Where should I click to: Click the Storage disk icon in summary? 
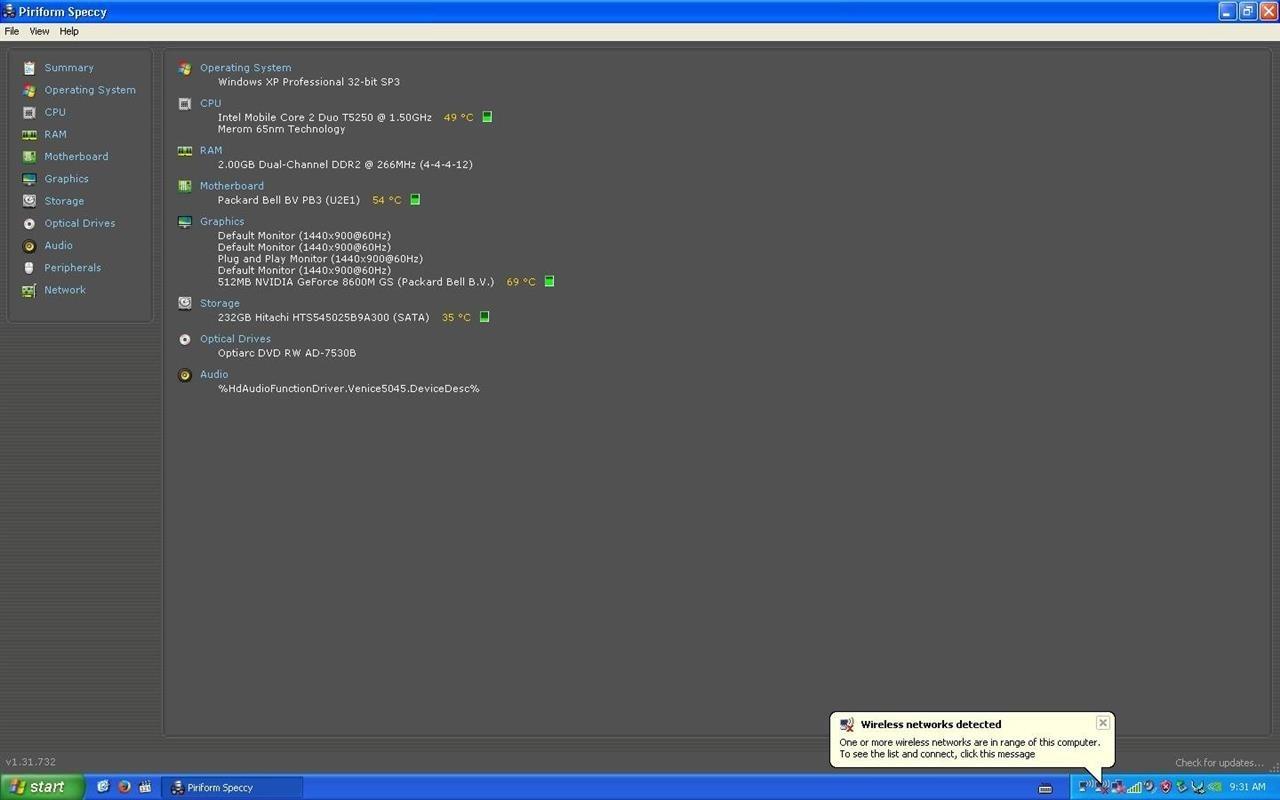pyautogui.click(x=185, y=303)
